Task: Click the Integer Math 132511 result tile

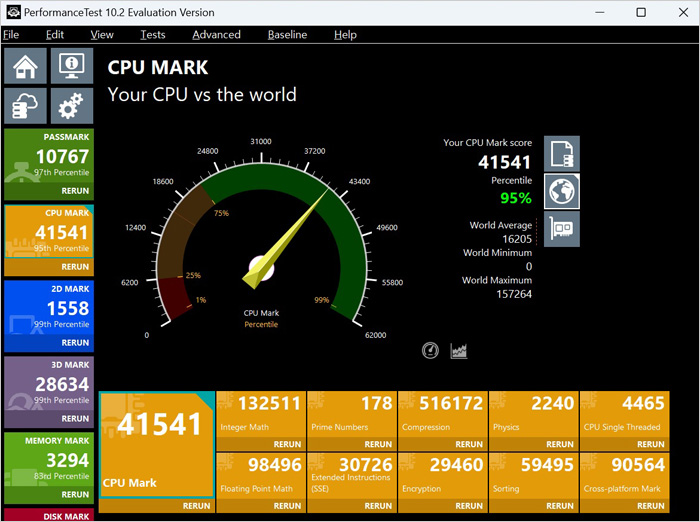Action: [261, 415]
